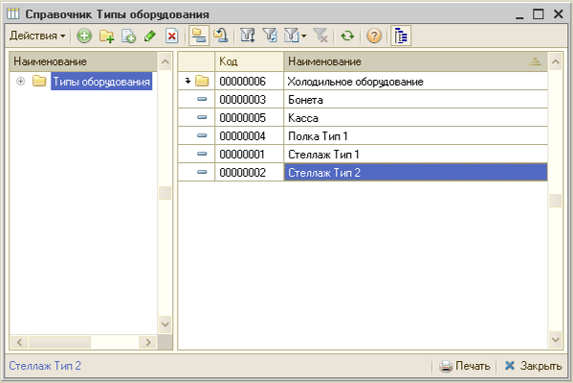
Task: Click code cell 00000005
Action: (x=249, y=118)
